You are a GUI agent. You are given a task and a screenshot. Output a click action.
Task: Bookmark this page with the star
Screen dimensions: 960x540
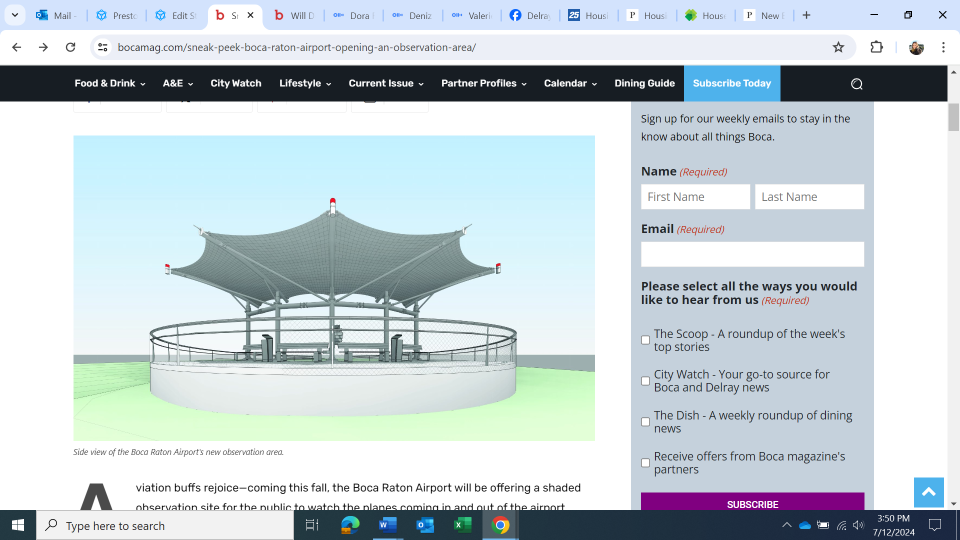pos(838,47)
